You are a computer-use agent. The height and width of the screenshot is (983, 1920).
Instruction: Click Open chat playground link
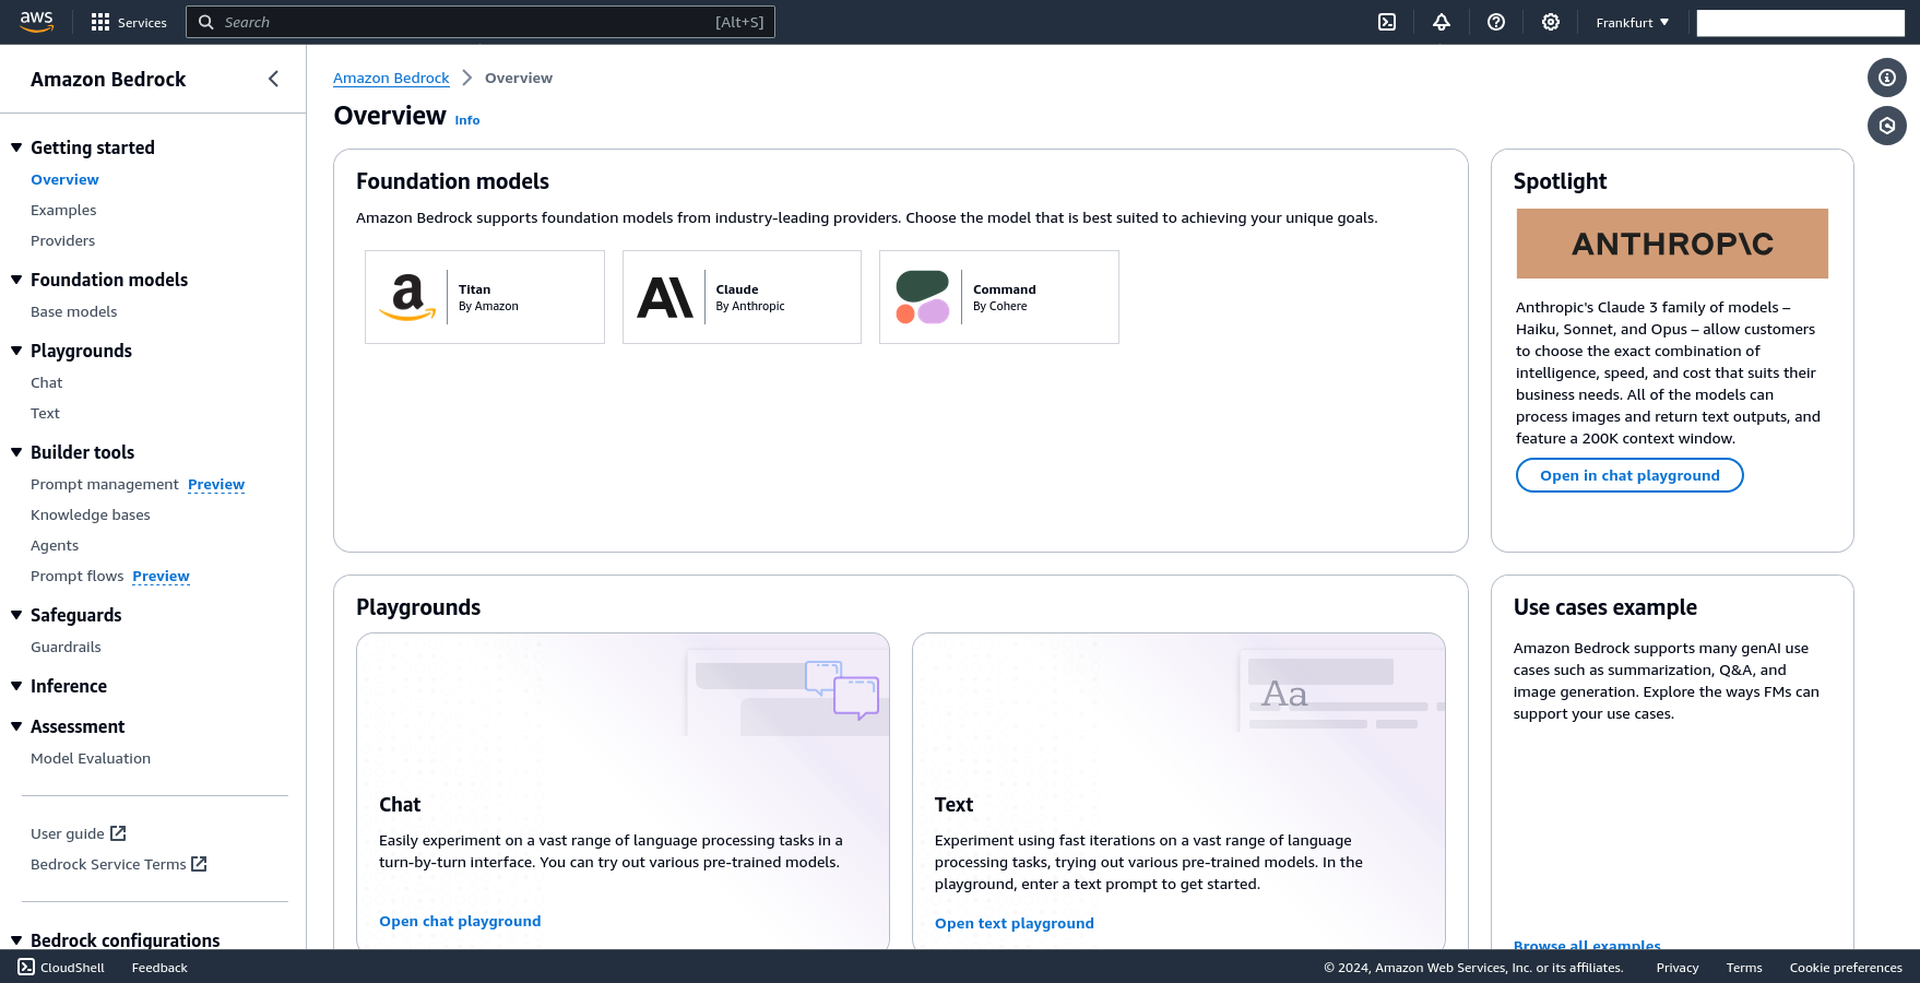(460, 921)
